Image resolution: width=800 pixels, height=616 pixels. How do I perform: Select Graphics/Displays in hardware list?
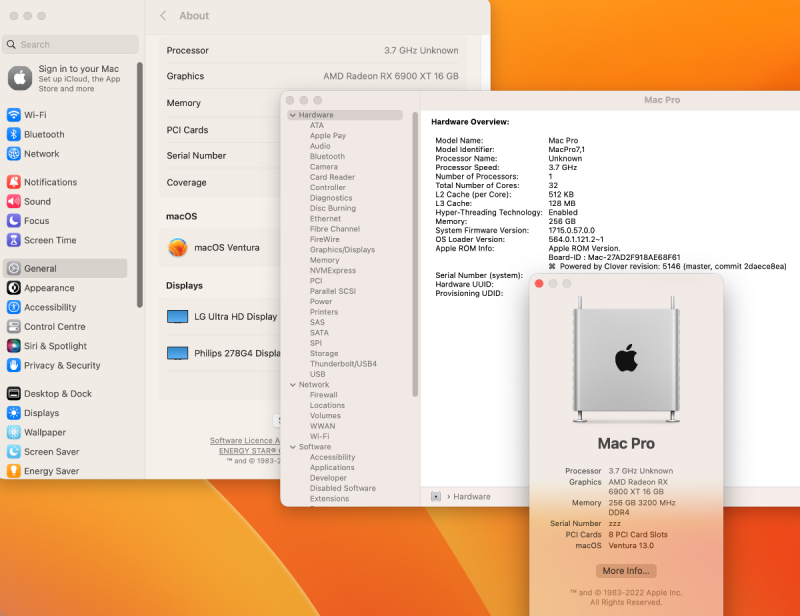[342, 250]
